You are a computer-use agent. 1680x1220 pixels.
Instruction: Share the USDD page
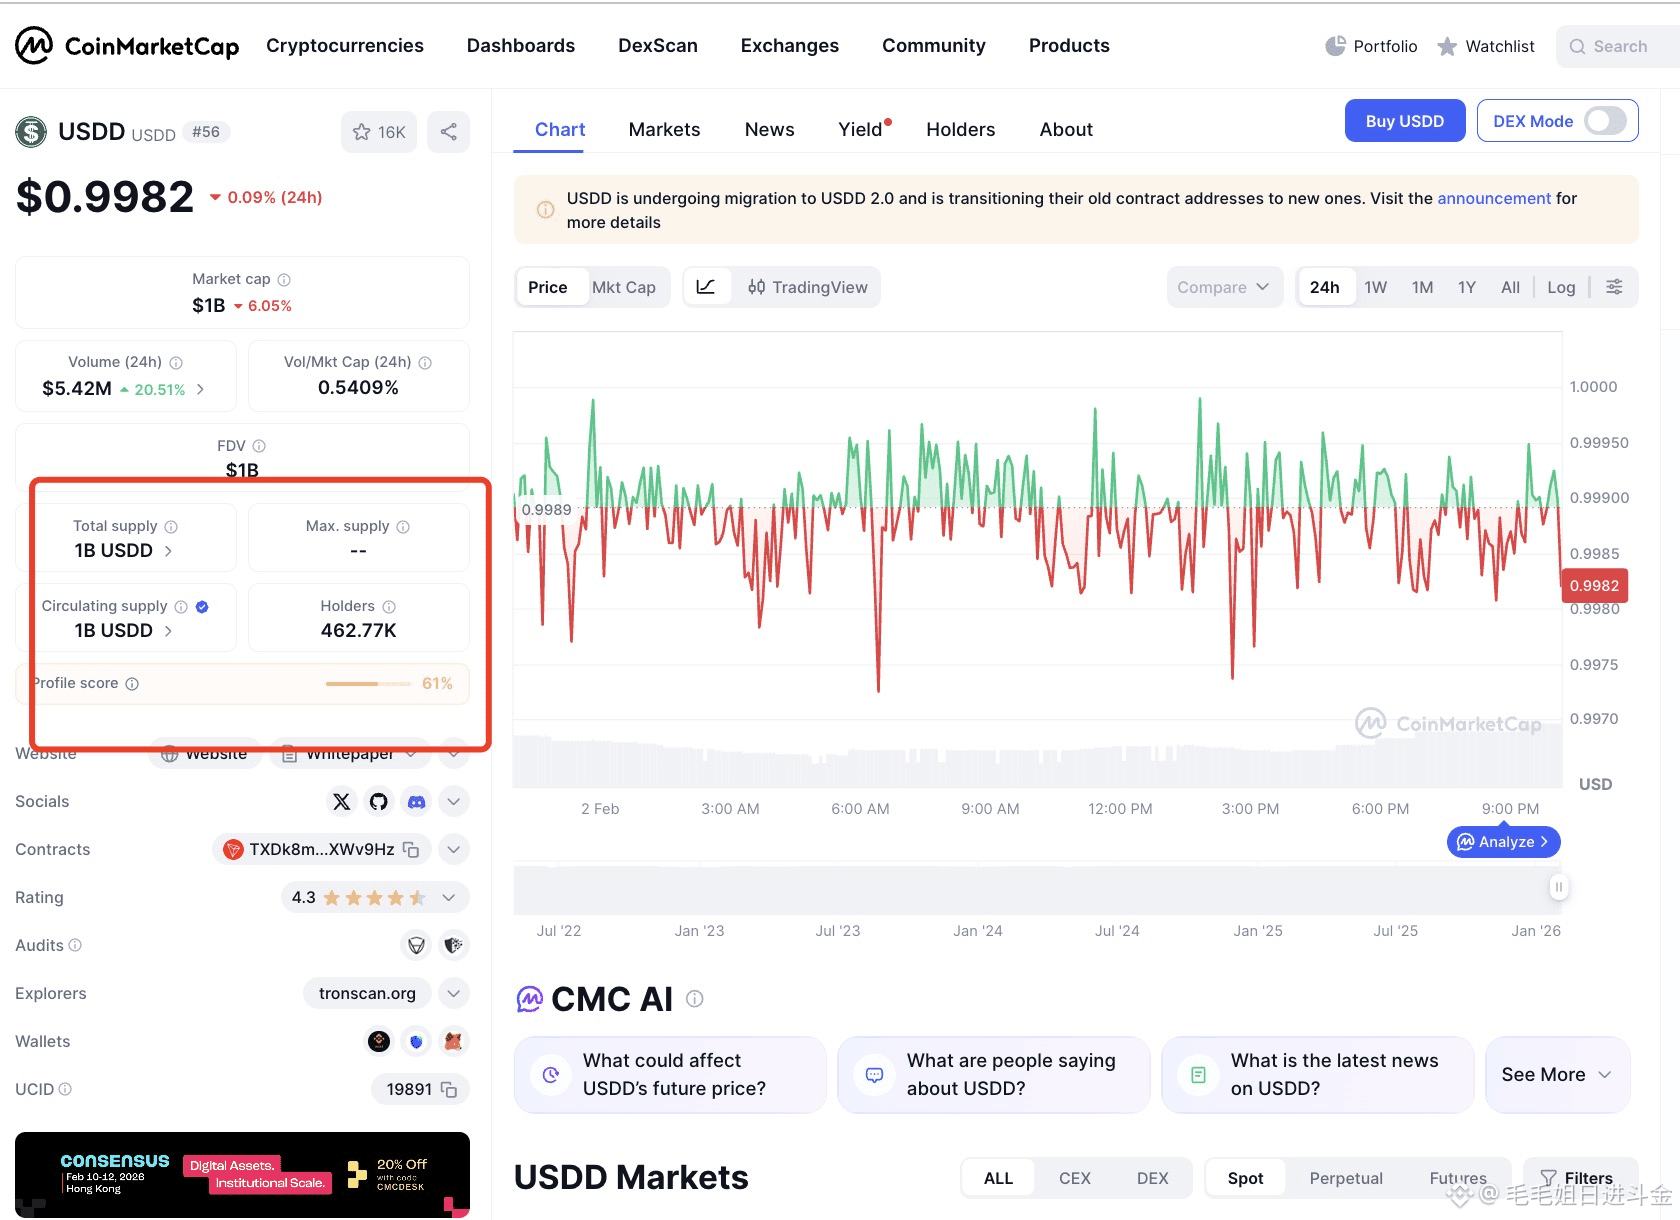pyautogui.click(x=449, y=132)
